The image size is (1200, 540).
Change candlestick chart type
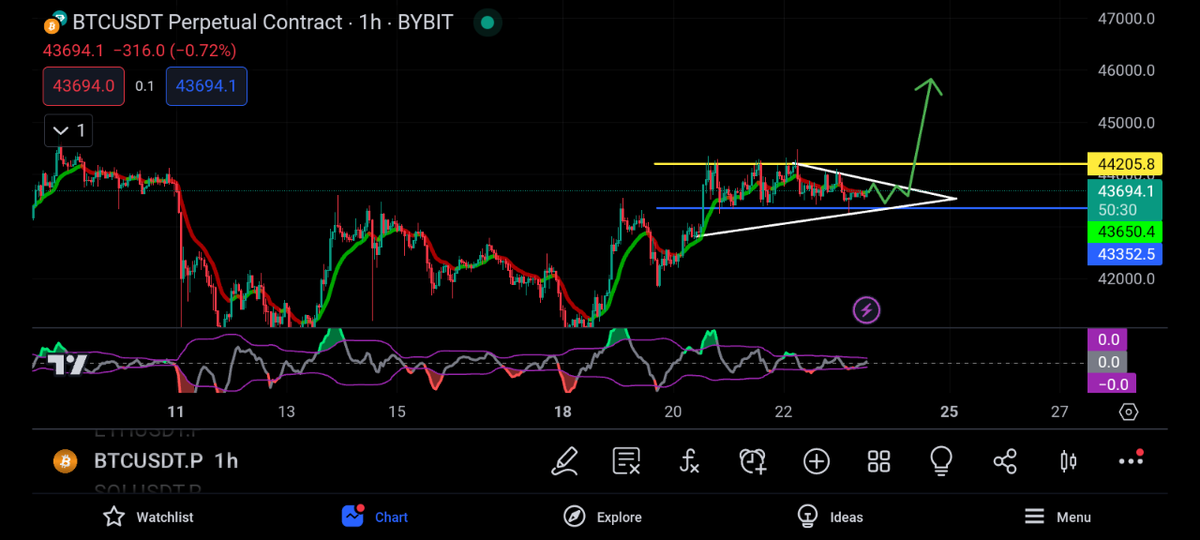1068,461
